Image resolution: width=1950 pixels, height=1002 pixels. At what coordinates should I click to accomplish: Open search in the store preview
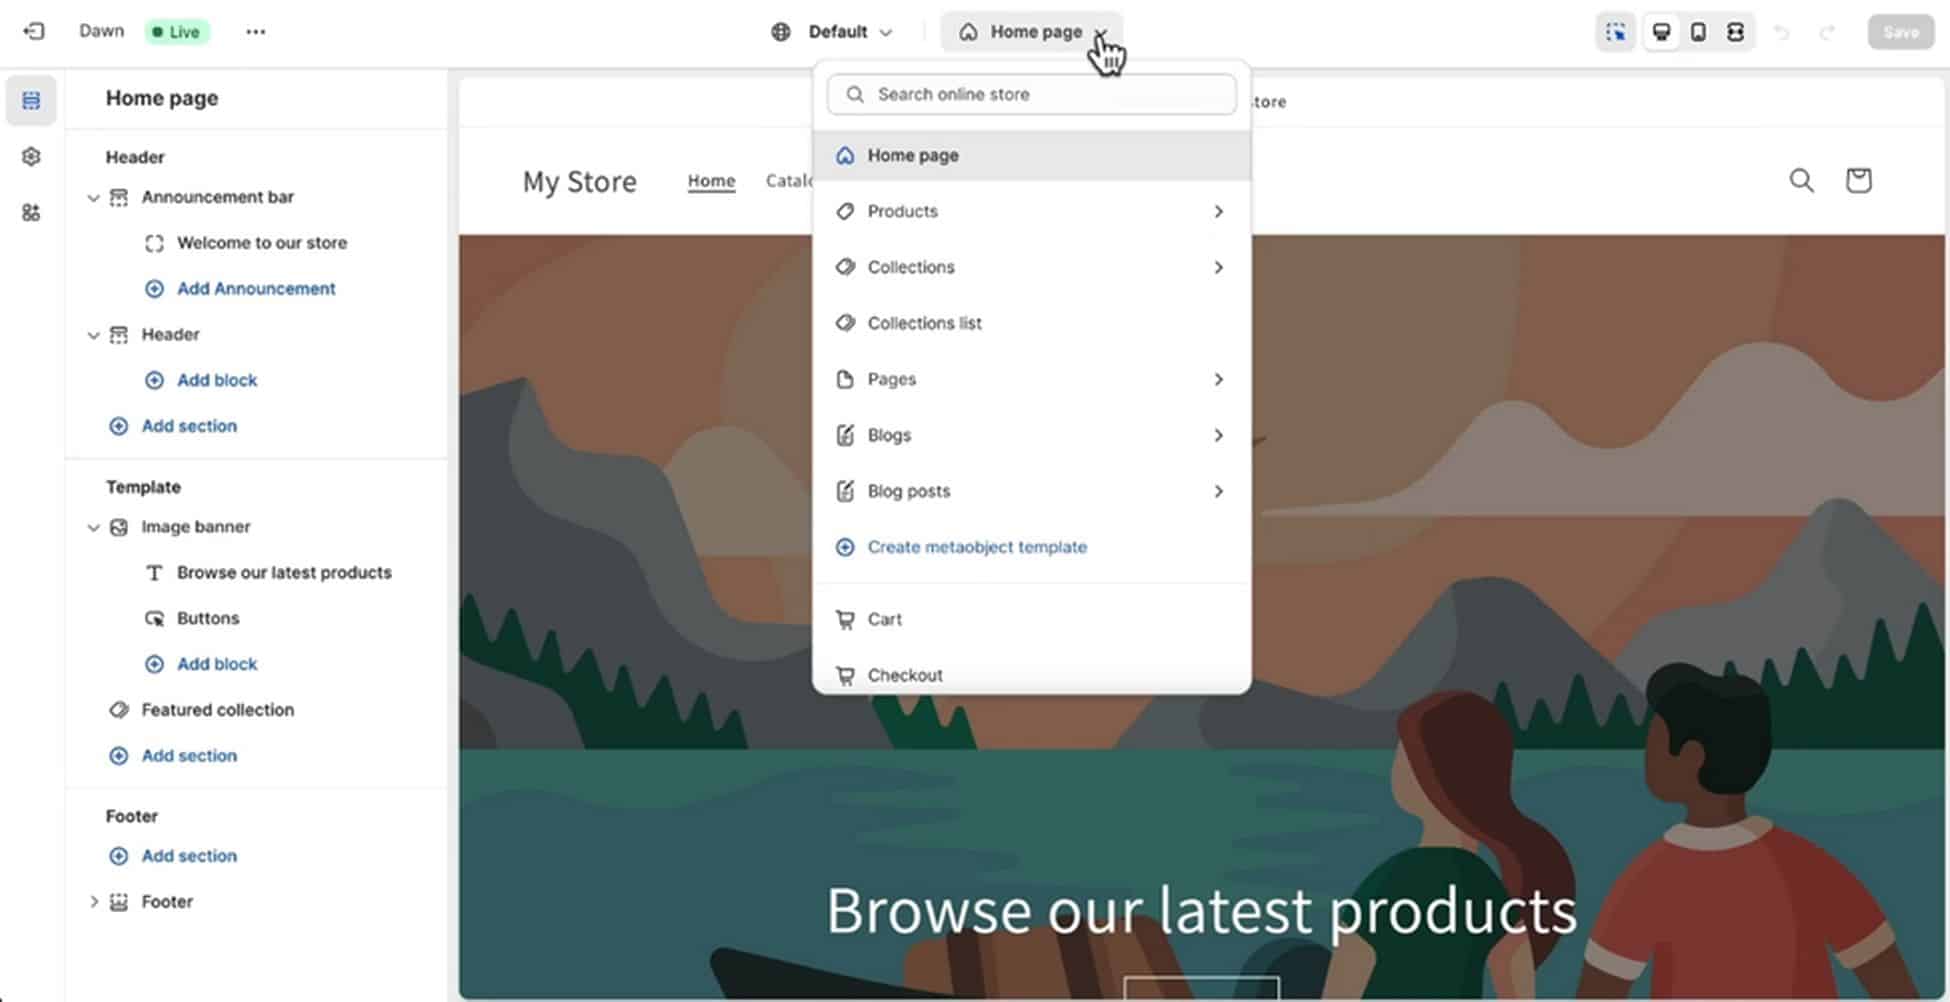1801,180
